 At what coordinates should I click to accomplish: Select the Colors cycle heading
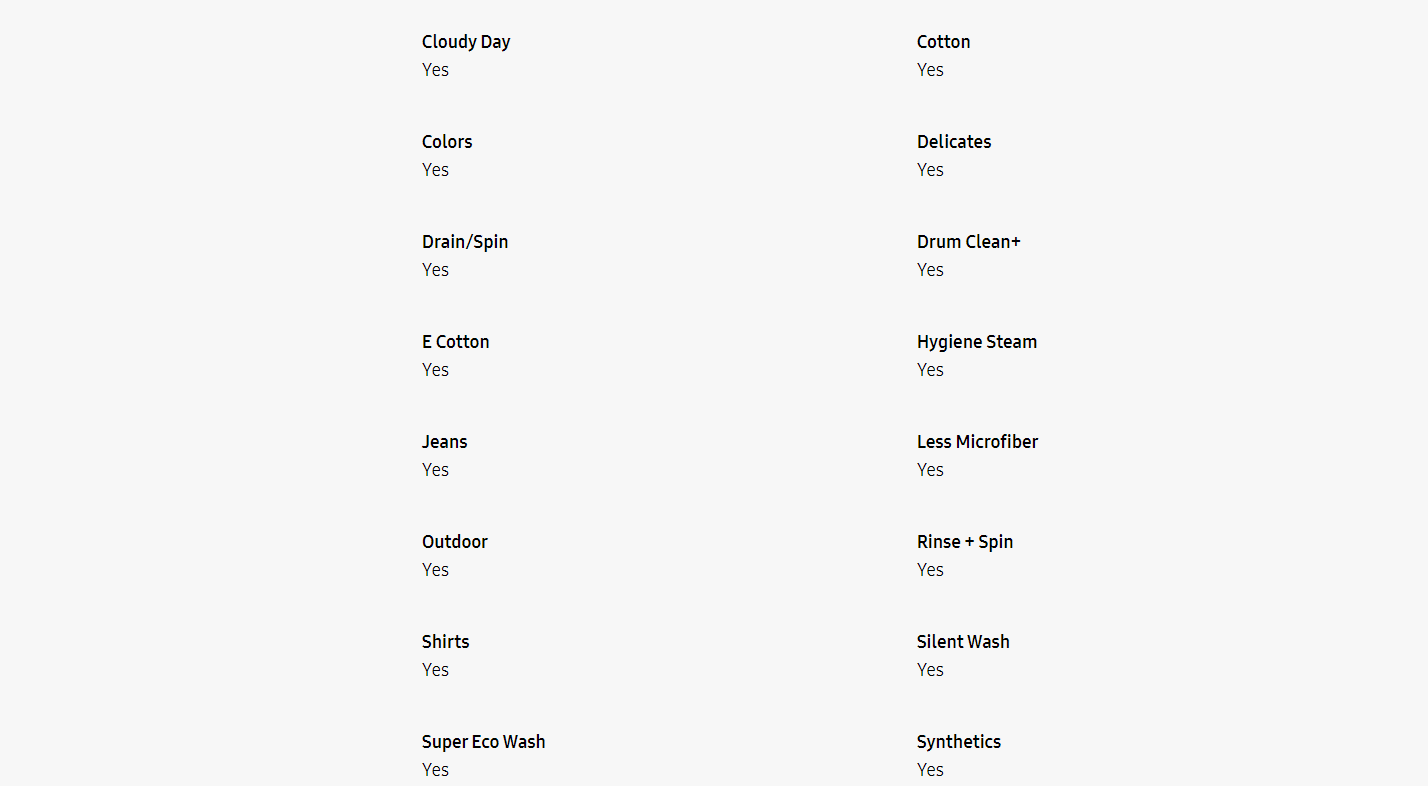pyautogui.click(x=447, y=142)
